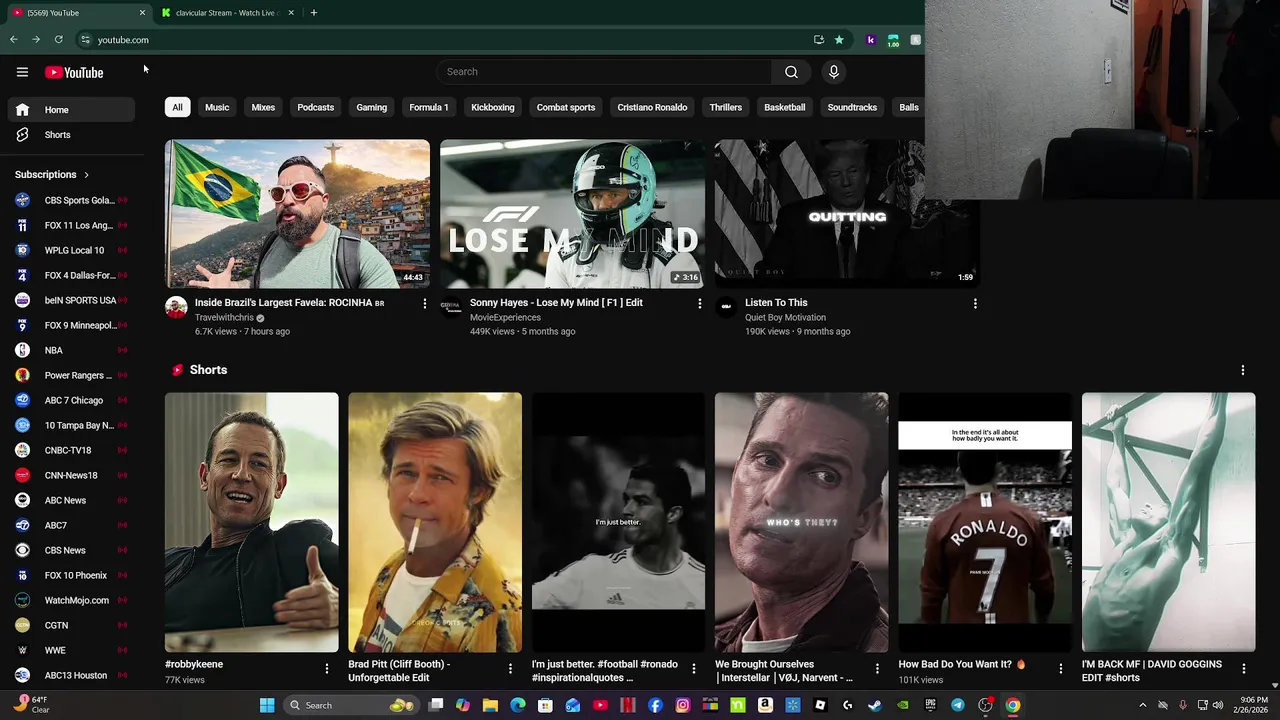The height and width of the screenshot is (720, 1280).
Task: Click the 64°F Clear weather widget
Action: point(30,705)
